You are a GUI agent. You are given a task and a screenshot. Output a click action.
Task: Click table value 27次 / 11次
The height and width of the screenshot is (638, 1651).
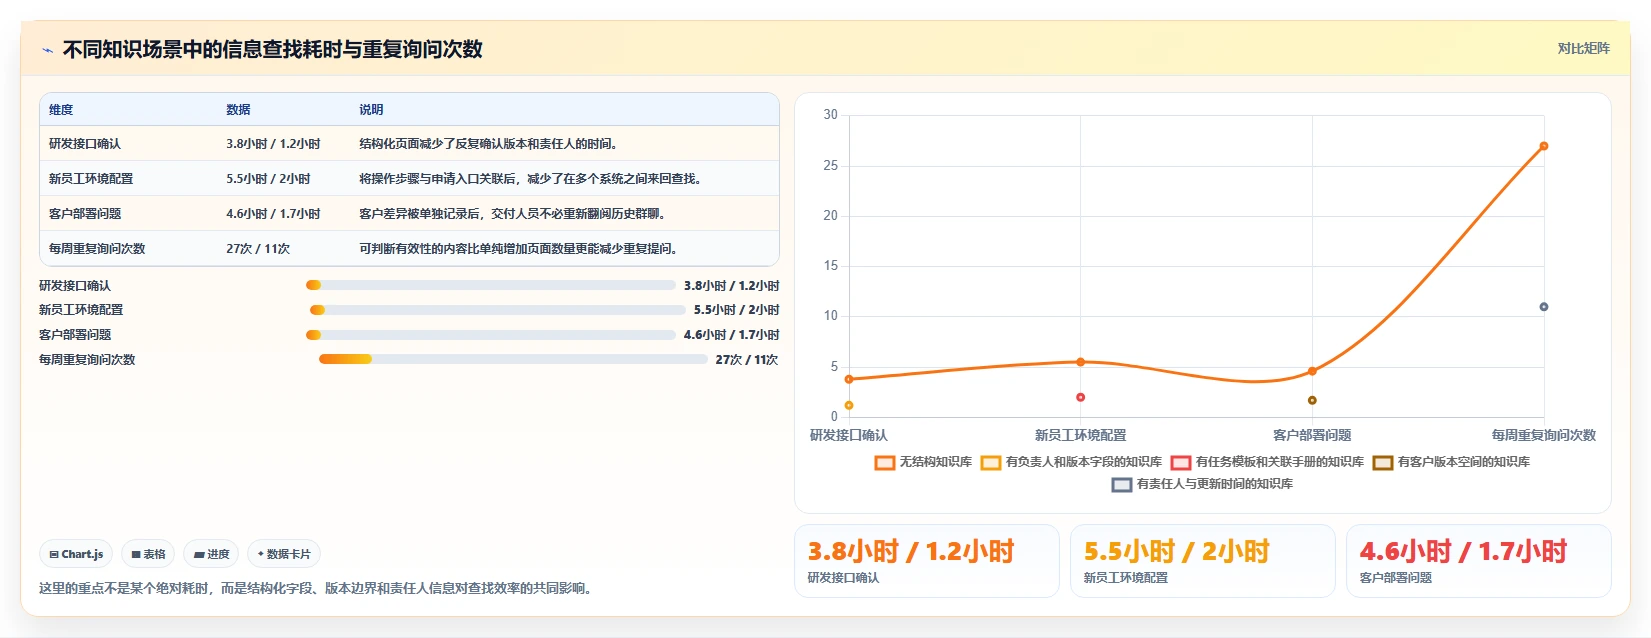pos(258,249)
